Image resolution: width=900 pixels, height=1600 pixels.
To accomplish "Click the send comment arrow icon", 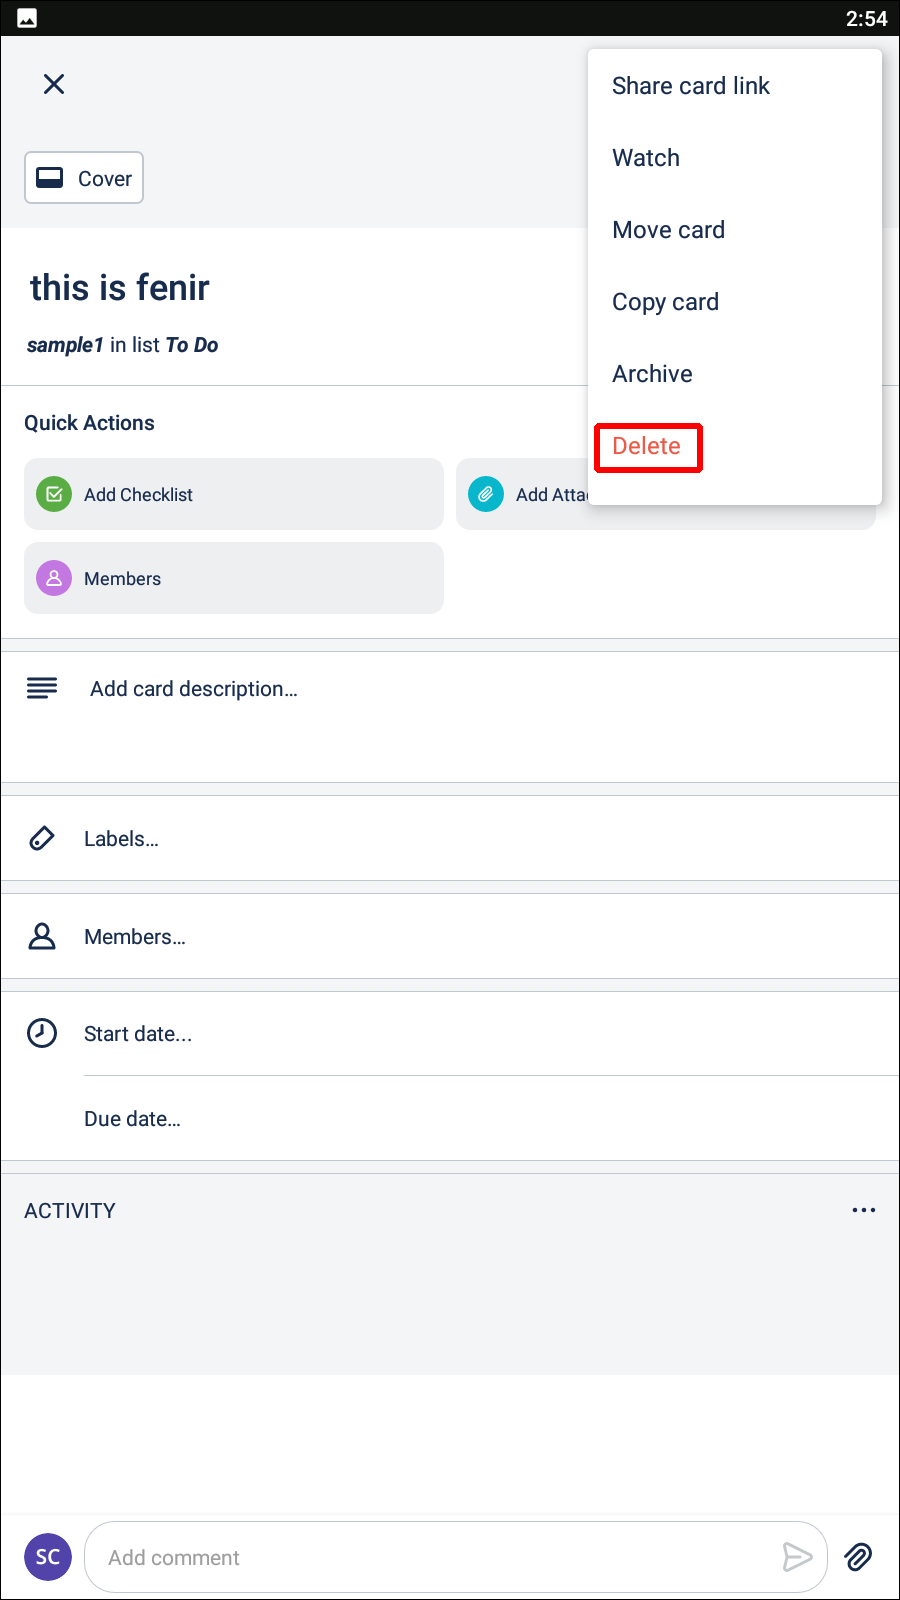I will [x=798, y=1557].
